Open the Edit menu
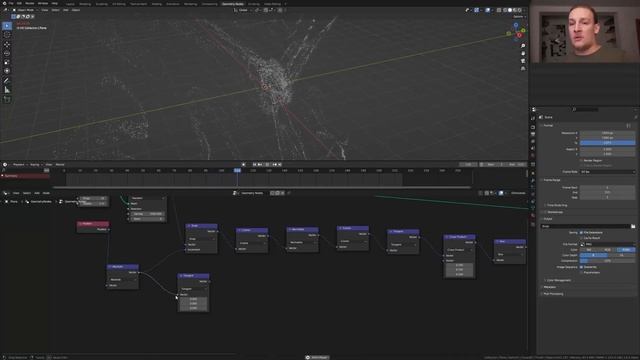 (19, 3)
